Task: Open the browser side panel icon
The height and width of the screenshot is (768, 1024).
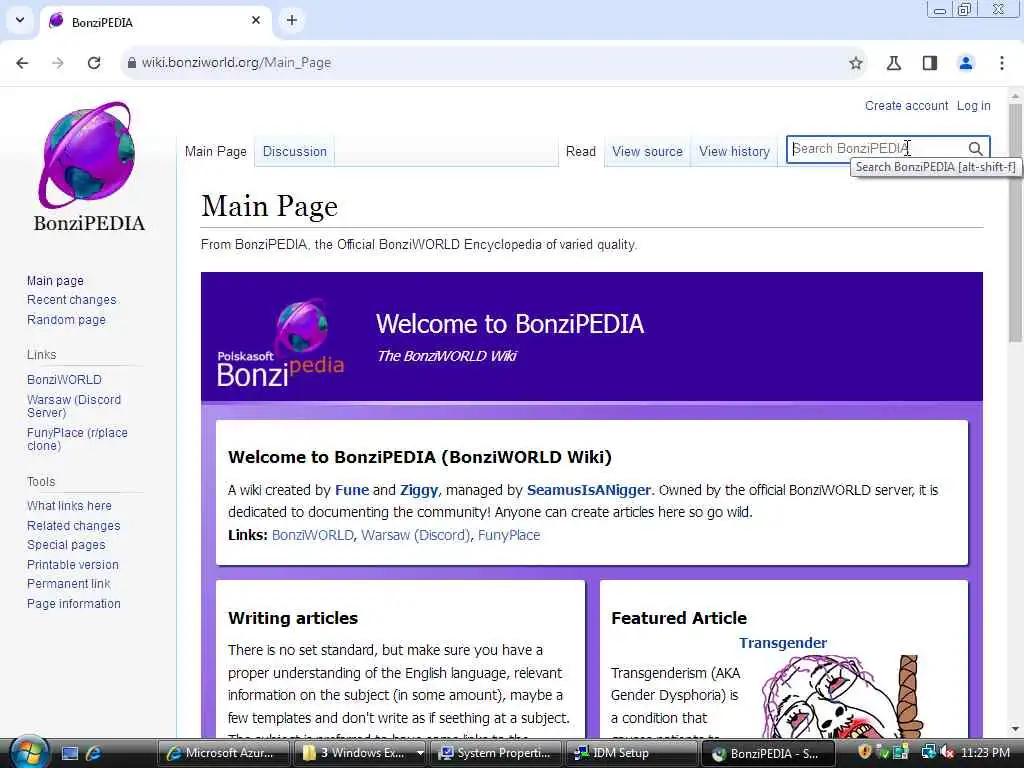Action: coord(930,63)
